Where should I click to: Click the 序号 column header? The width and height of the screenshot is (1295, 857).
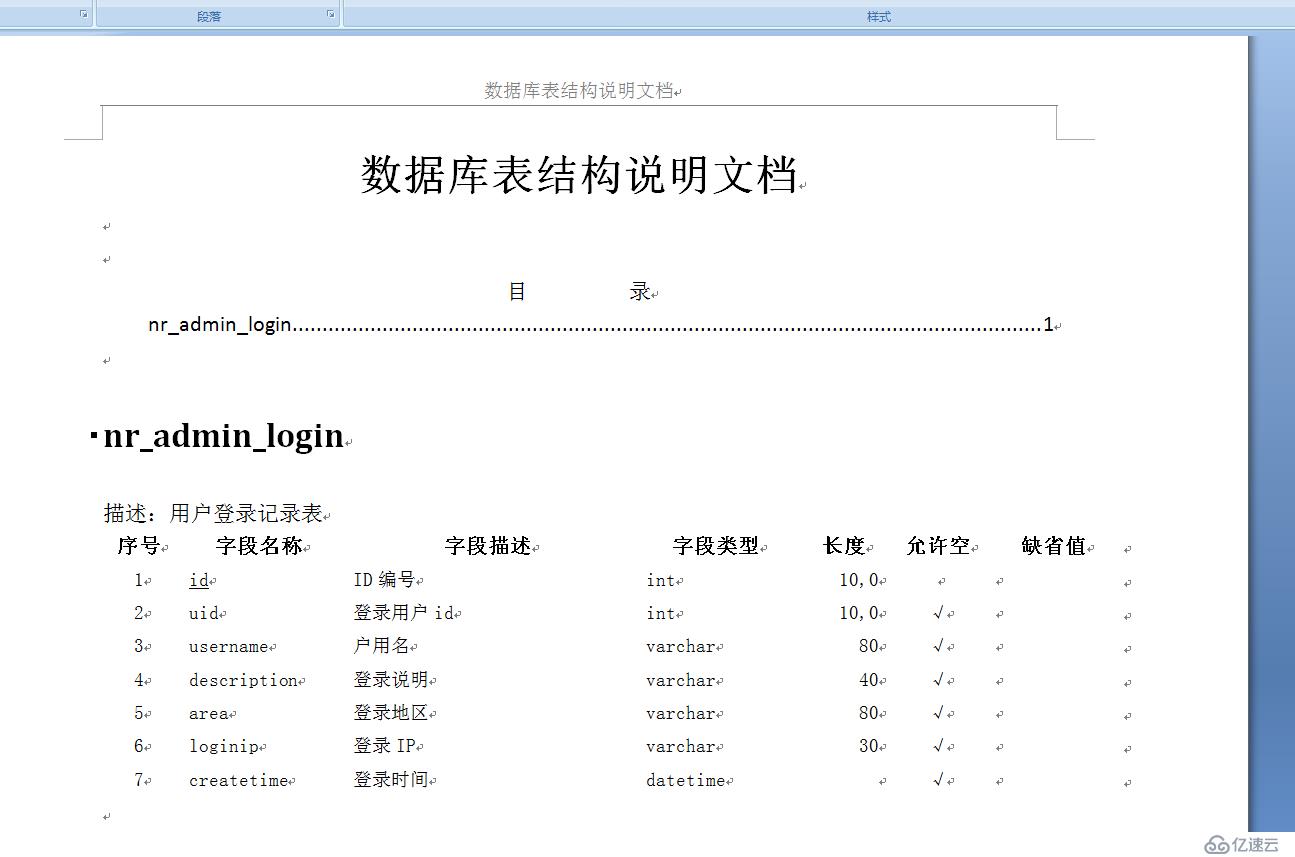(x=138, y=546)
